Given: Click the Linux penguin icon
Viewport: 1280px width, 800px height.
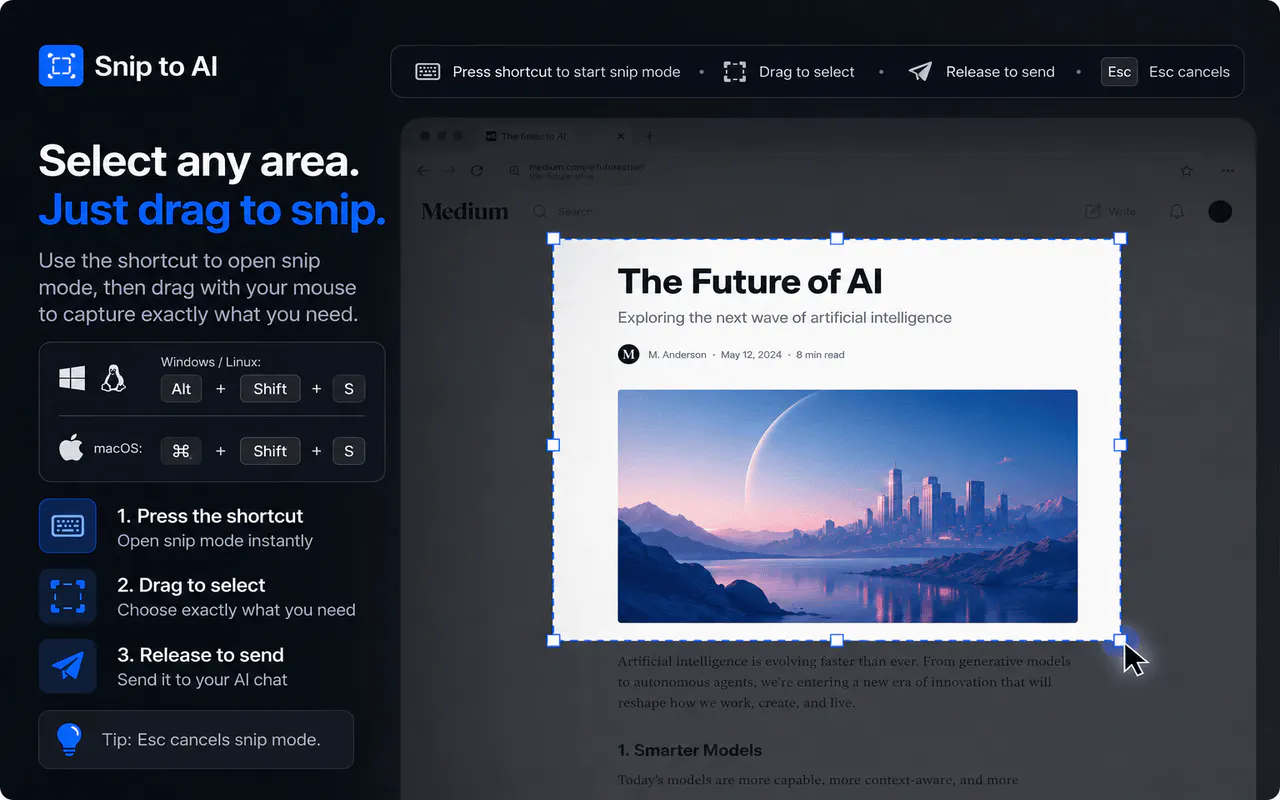Looking at the screenshot, I should (x=113, y=378).
